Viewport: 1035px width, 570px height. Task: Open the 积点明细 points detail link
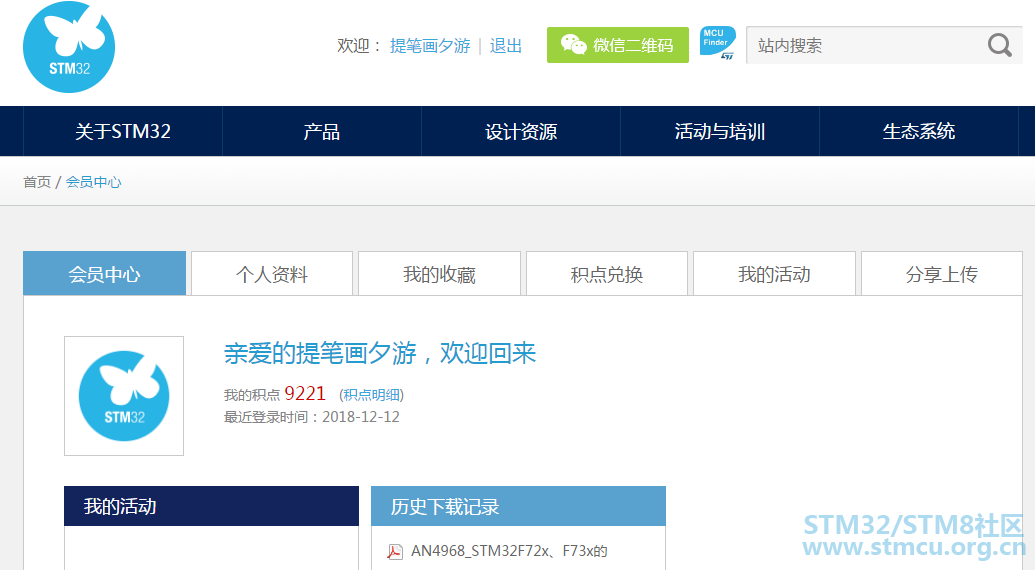coord(372,395)
